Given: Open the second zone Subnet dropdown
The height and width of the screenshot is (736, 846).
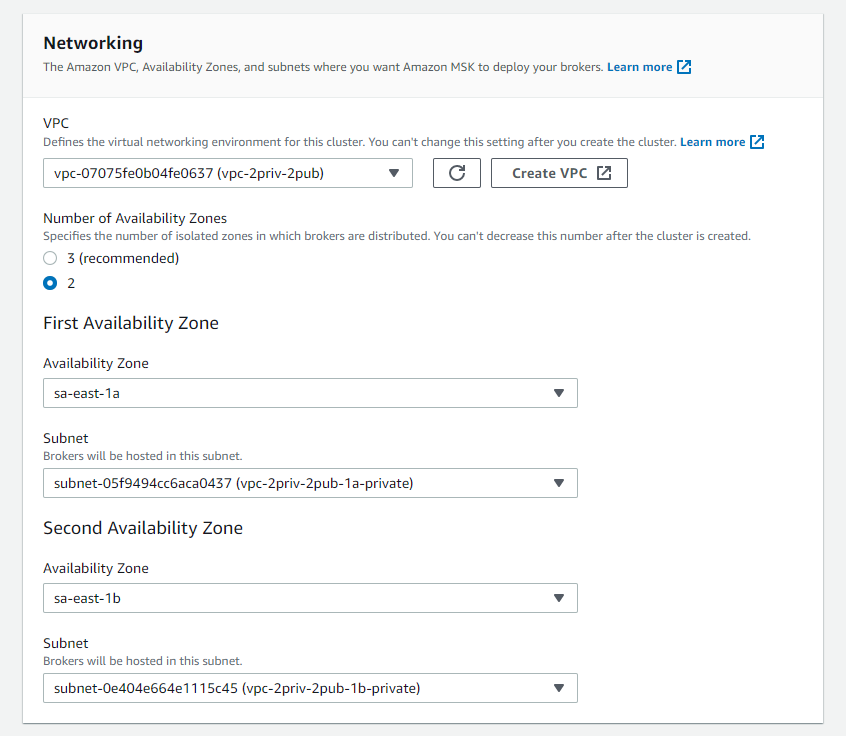Looking at the screenshot, I should 310,688.
